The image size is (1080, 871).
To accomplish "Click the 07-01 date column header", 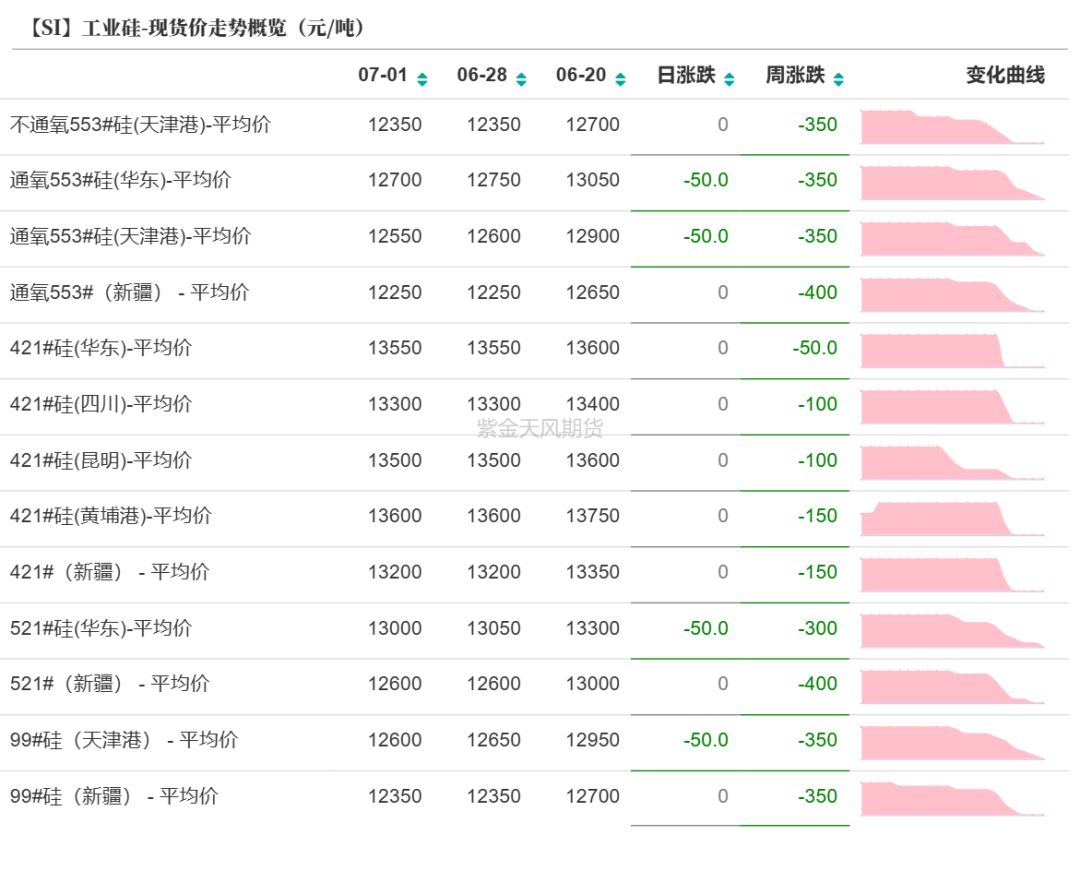I will point(383,75).
